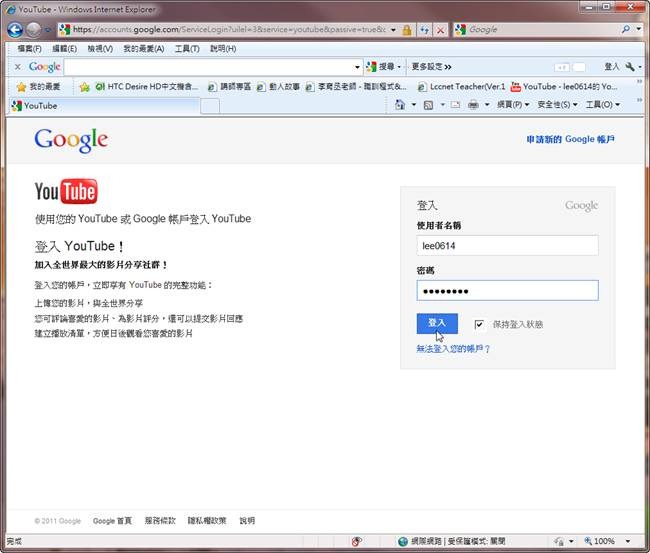Click the 100% zoom level button
This screenshot has width=650, height=553.
(x=599, y=541)
